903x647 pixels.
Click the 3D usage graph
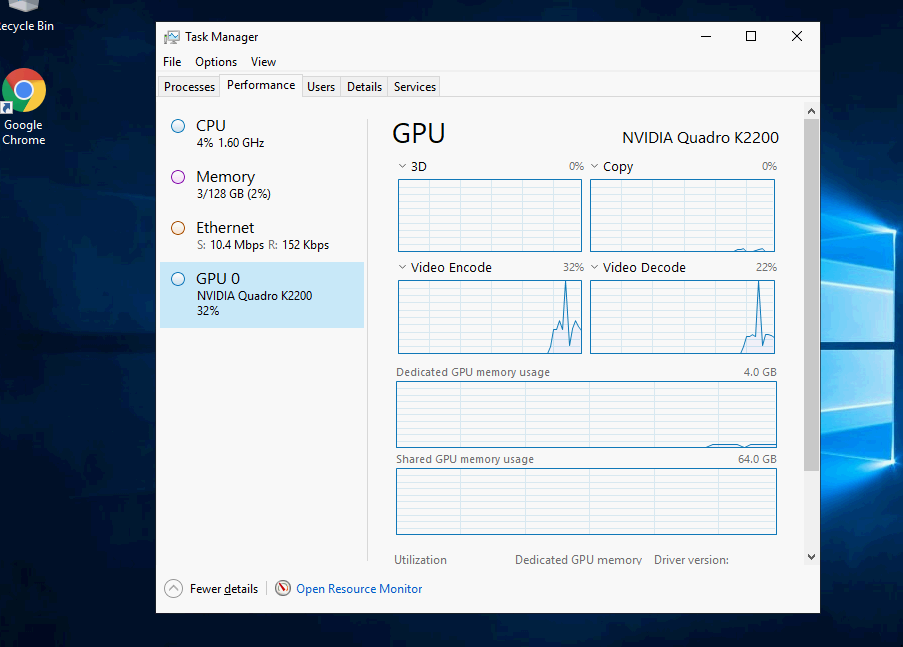(490, 215)
